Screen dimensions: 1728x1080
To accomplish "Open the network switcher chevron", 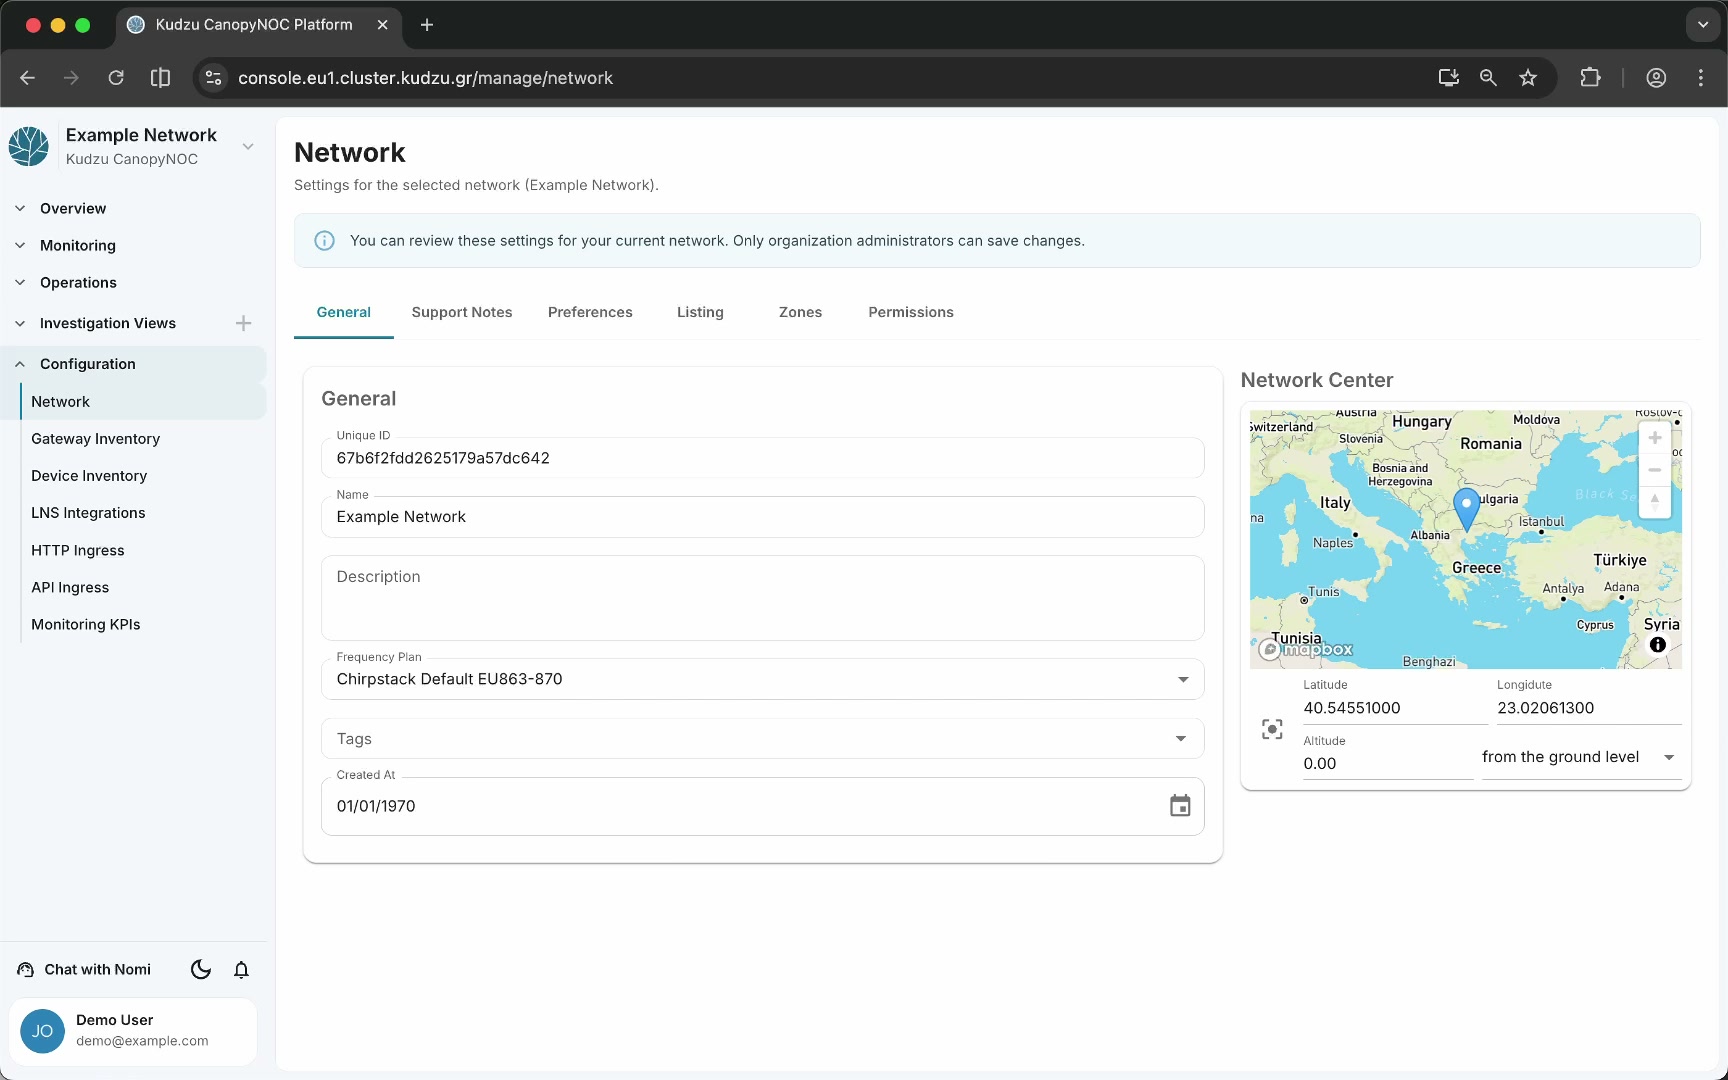I will [248, 146].
